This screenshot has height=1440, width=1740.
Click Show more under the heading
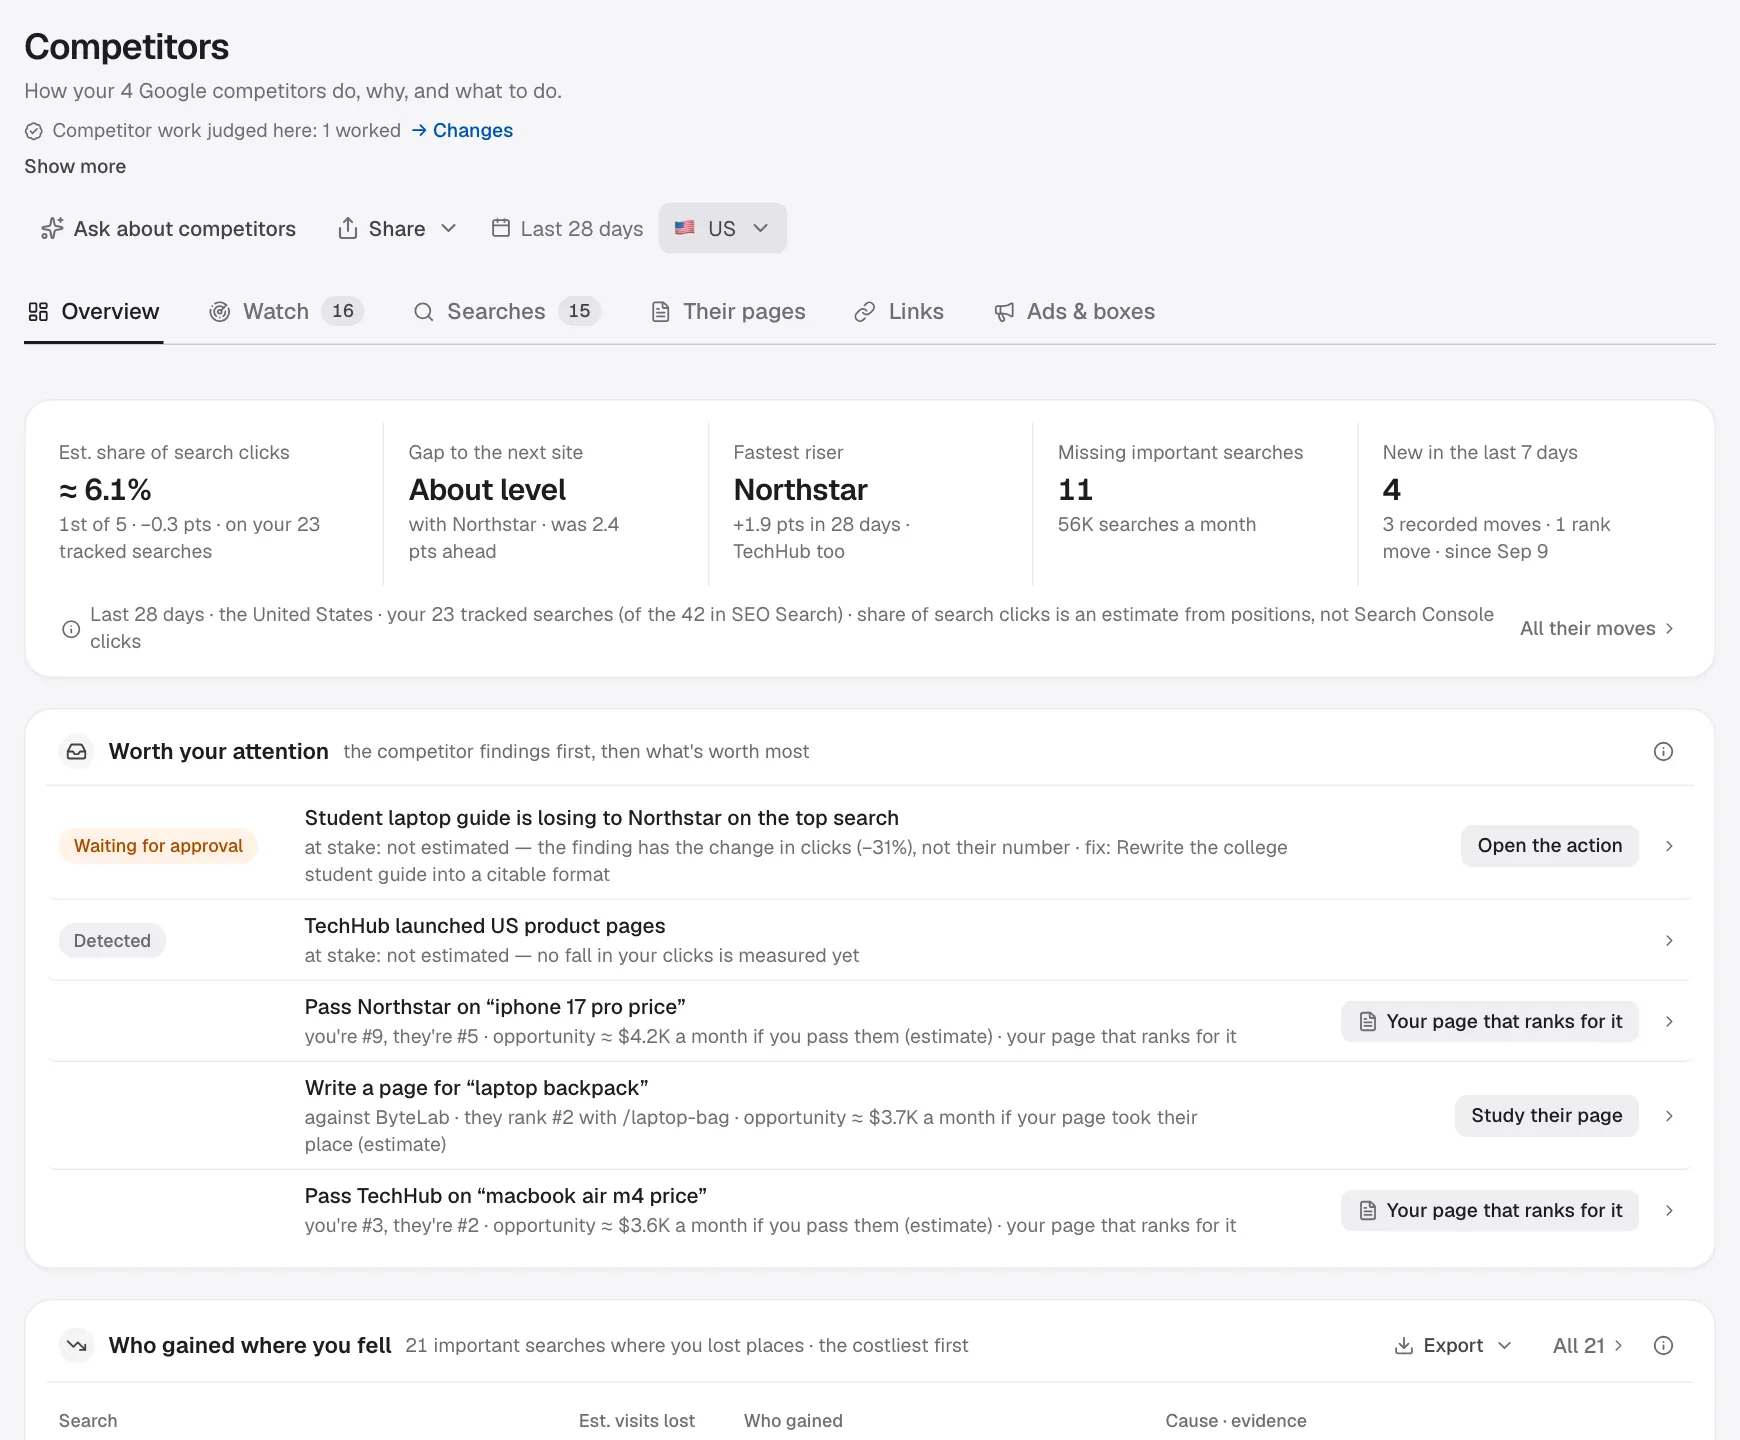(75, 167)
